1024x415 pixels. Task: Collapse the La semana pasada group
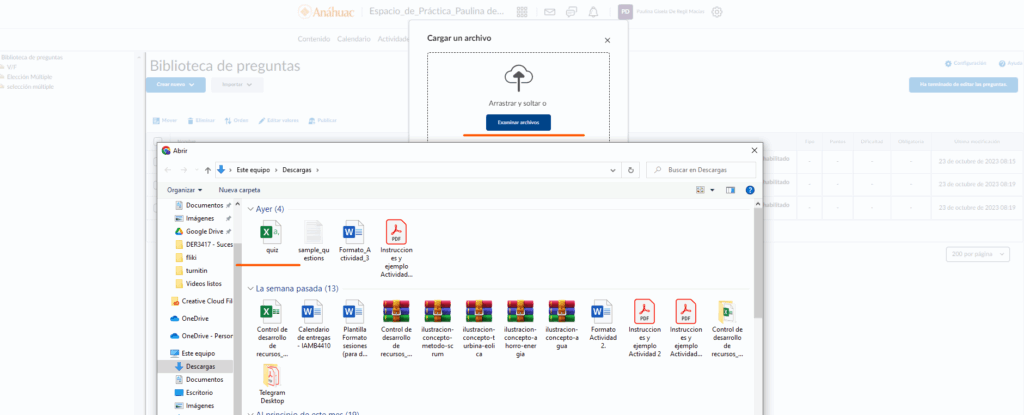pyautogui.click(x=250, y=288)
